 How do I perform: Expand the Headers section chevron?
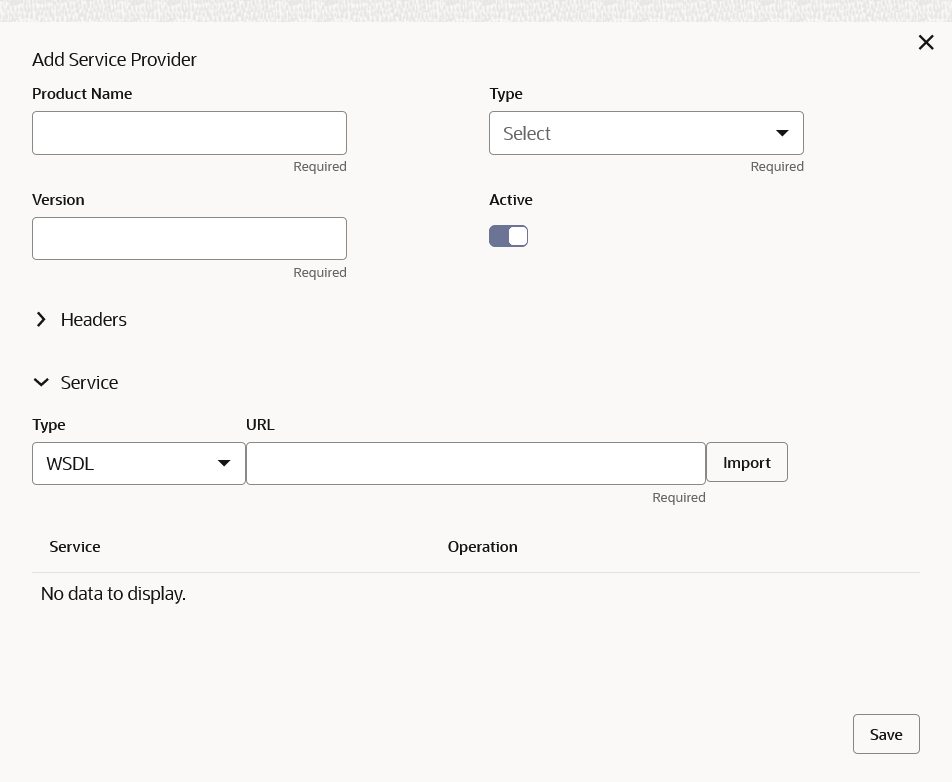click(41, 320)
